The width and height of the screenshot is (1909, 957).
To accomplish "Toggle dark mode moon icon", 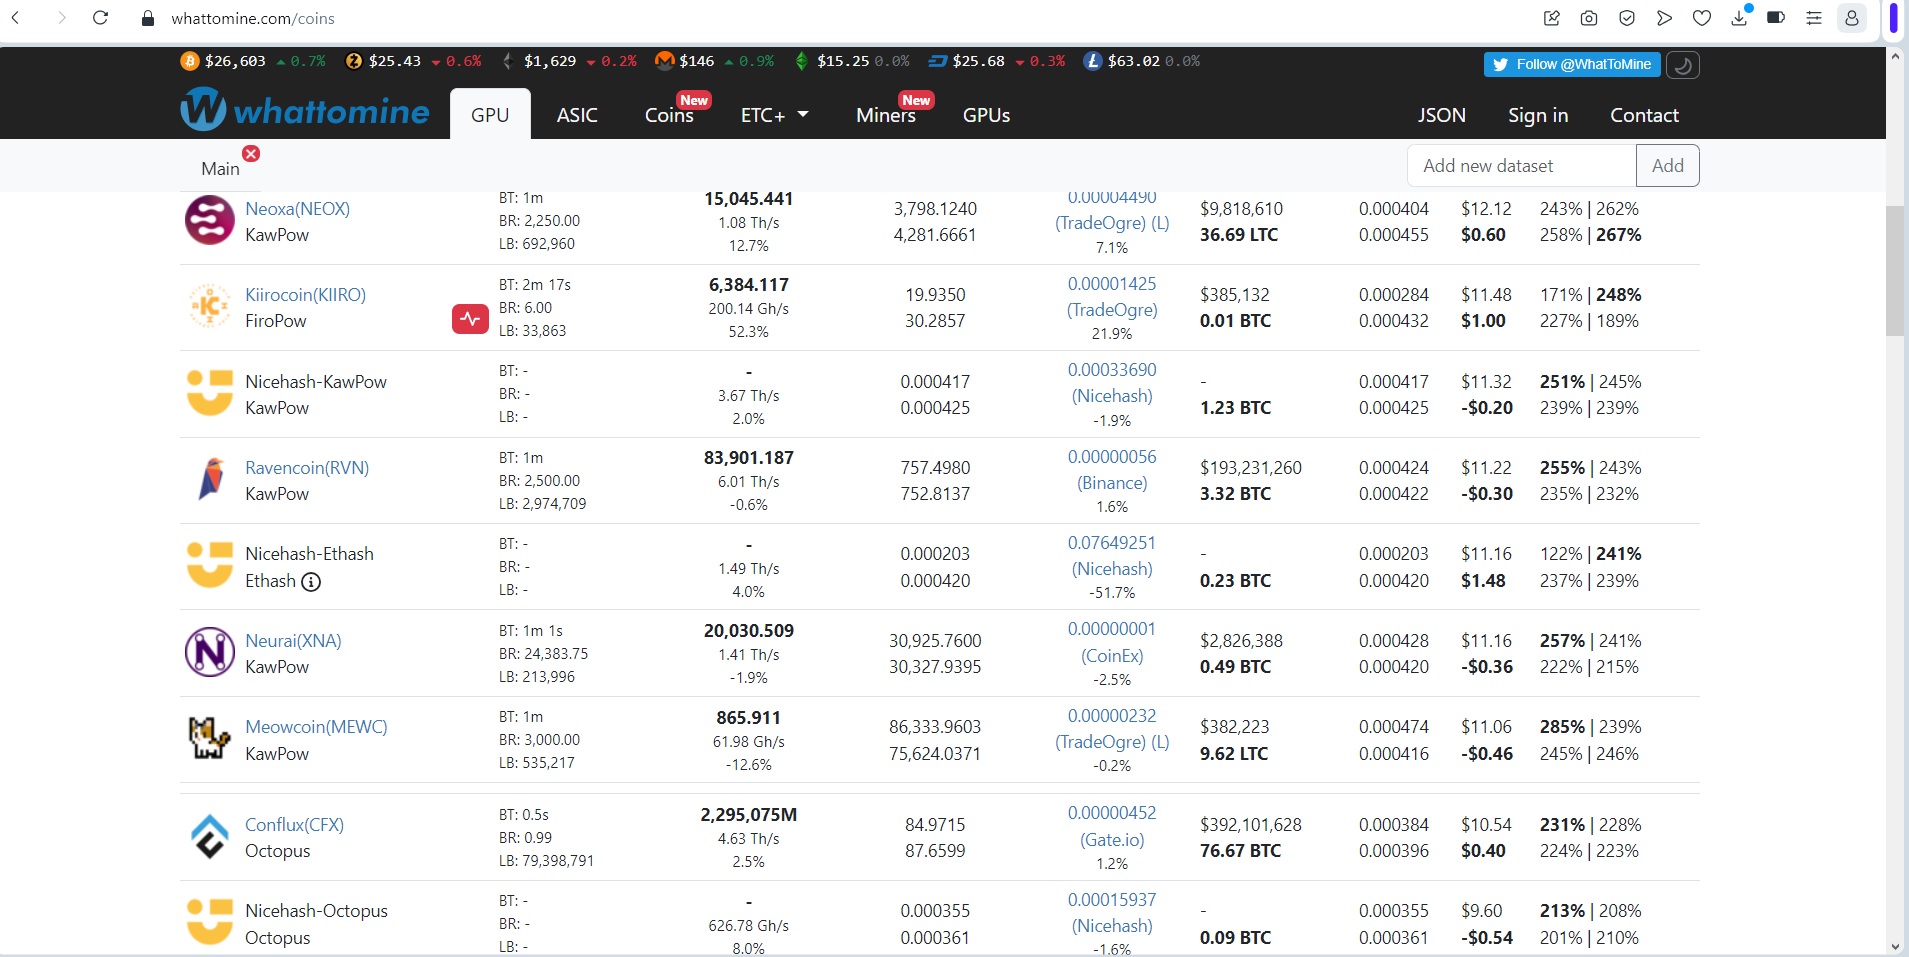I will [x=1683, y=65].
